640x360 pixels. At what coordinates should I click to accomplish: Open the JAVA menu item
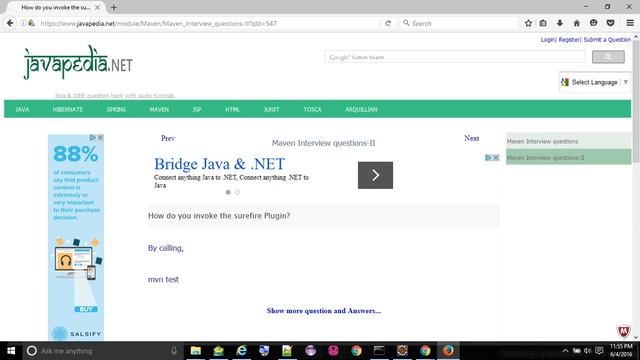pyautogui.click(x=22, y=109)
